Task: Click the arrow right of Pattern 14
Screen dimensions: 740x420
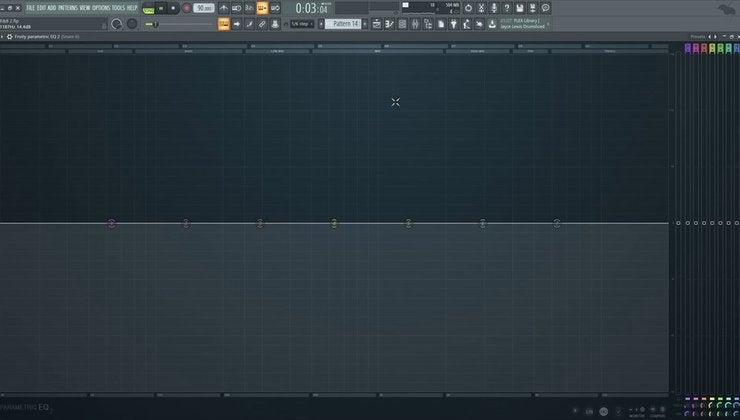Action: pyautogui.click(x=365, y=24)
